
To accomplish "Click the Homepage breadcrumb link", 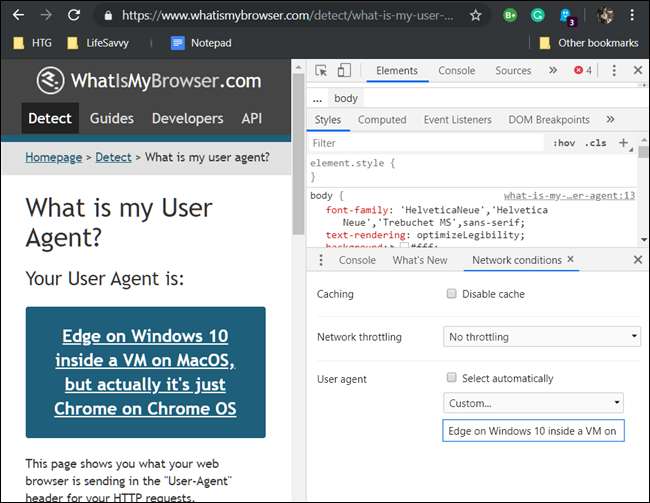I will [x=54, y=157].
